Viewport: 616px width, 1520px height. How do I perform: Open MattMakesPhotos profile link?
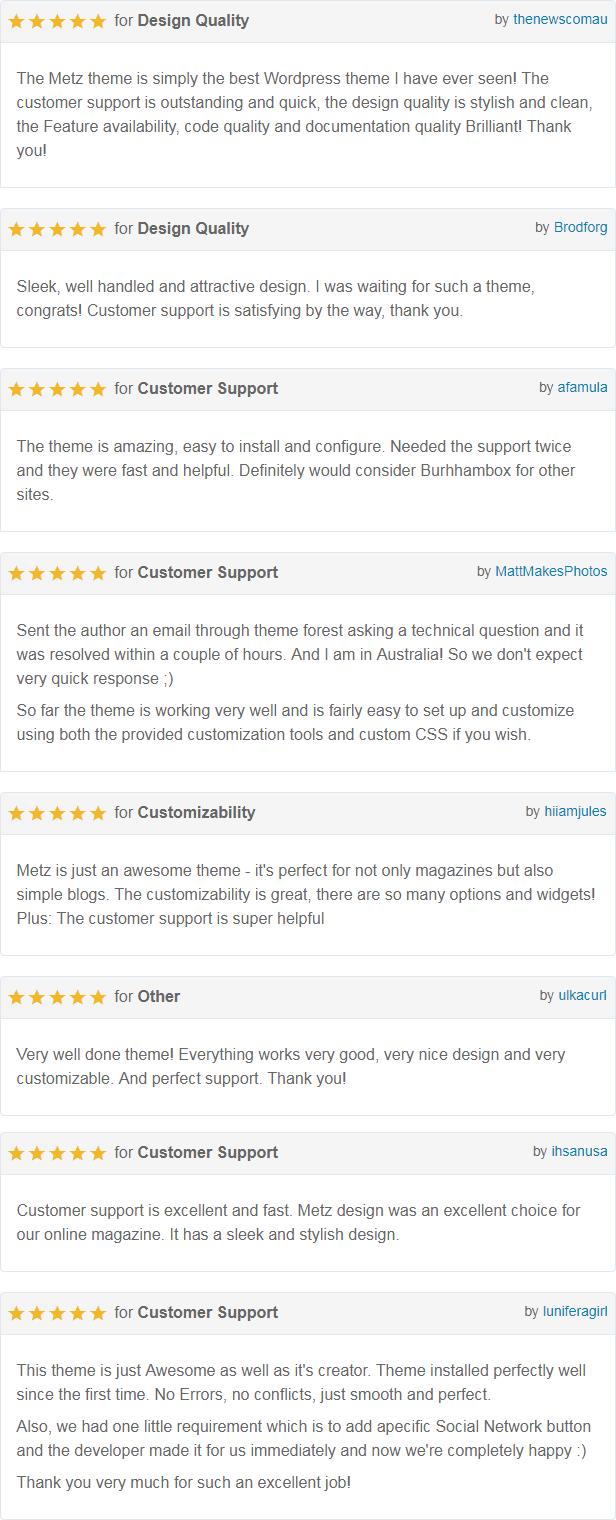click(551, 572)
